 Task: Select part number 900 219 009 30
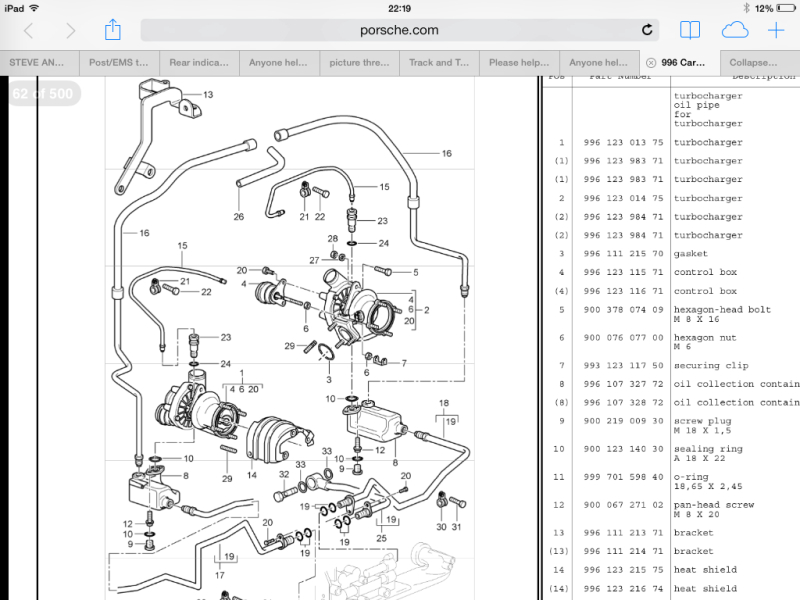[623, 421]
